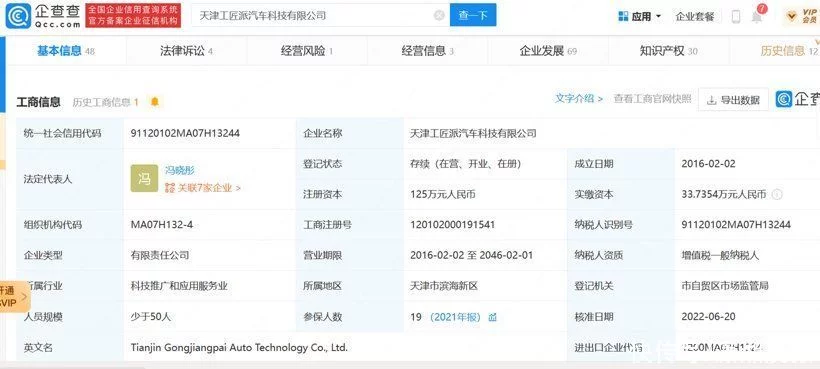Expand the 文字介绍 link

coord(579,98)
